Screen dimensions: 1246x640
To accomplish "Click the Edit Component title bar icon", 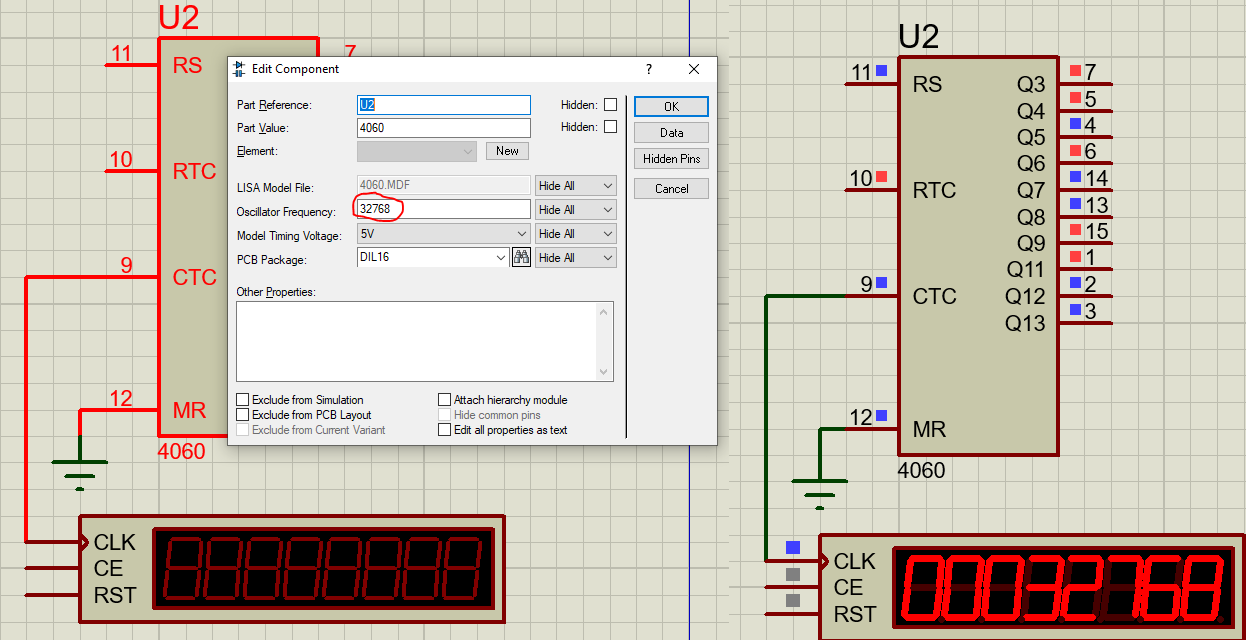I will pos(239,69).
